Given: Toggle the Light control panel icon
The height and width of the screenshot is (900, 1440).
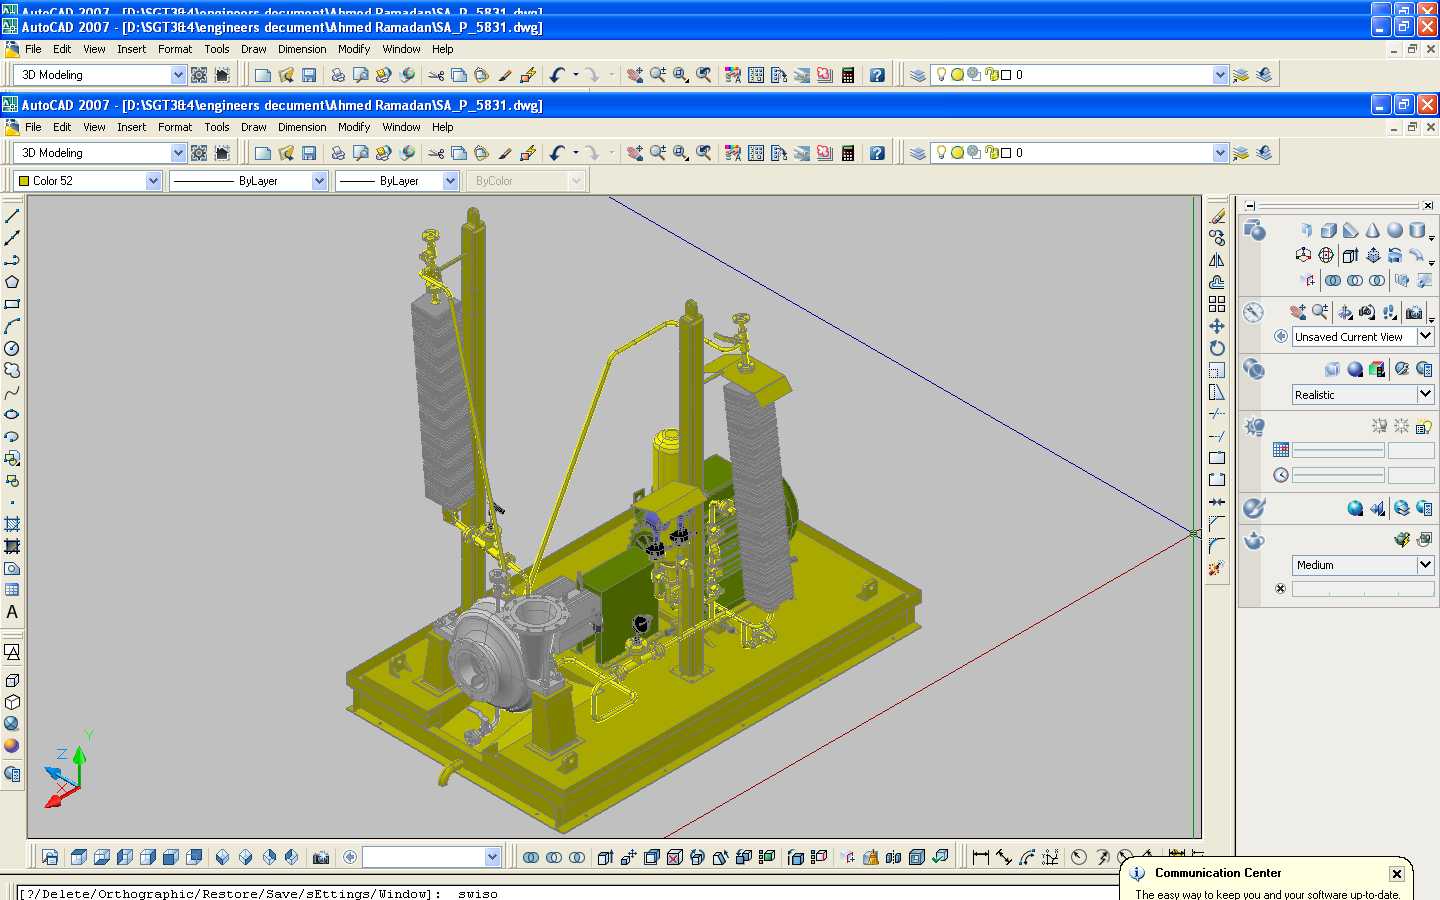Looking at the screenshot, I should click(x=1254, y=426).
